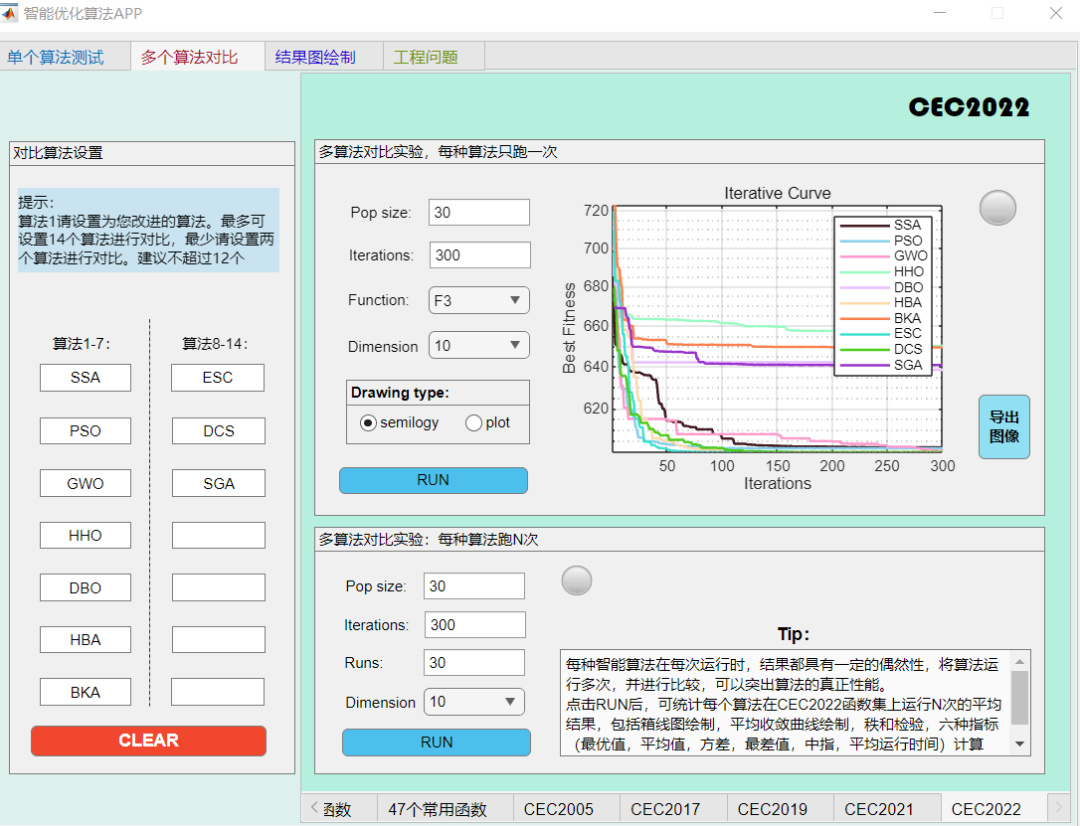
Task: Click Pop size field in N-runs panel
Action: point(474,586)
